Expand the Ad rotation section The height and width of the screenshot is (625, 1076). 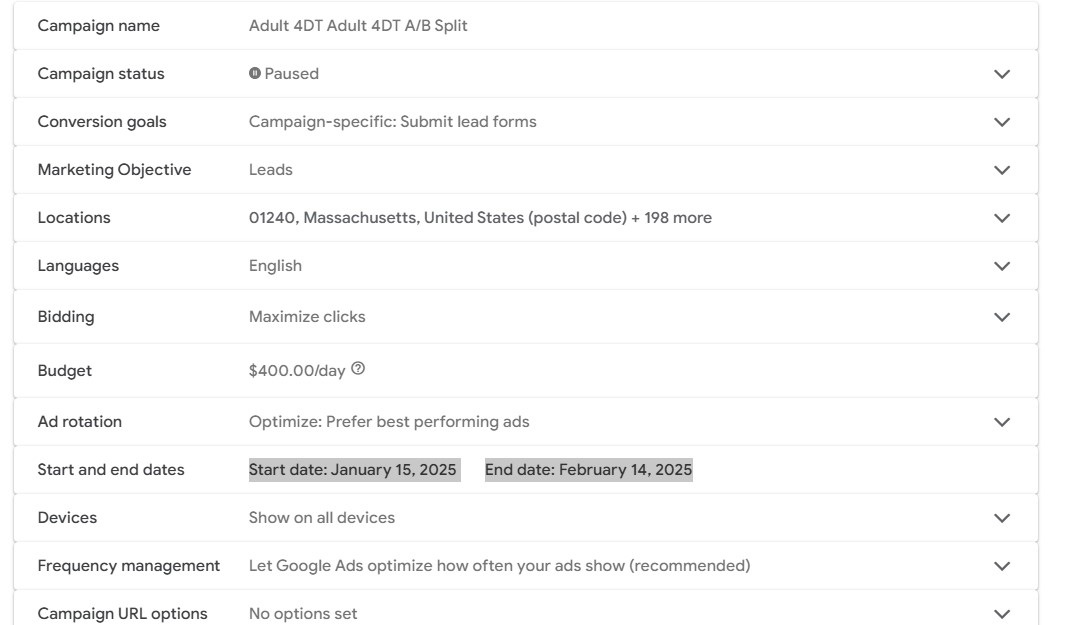pyautogui.click(x=1002, y=422)
